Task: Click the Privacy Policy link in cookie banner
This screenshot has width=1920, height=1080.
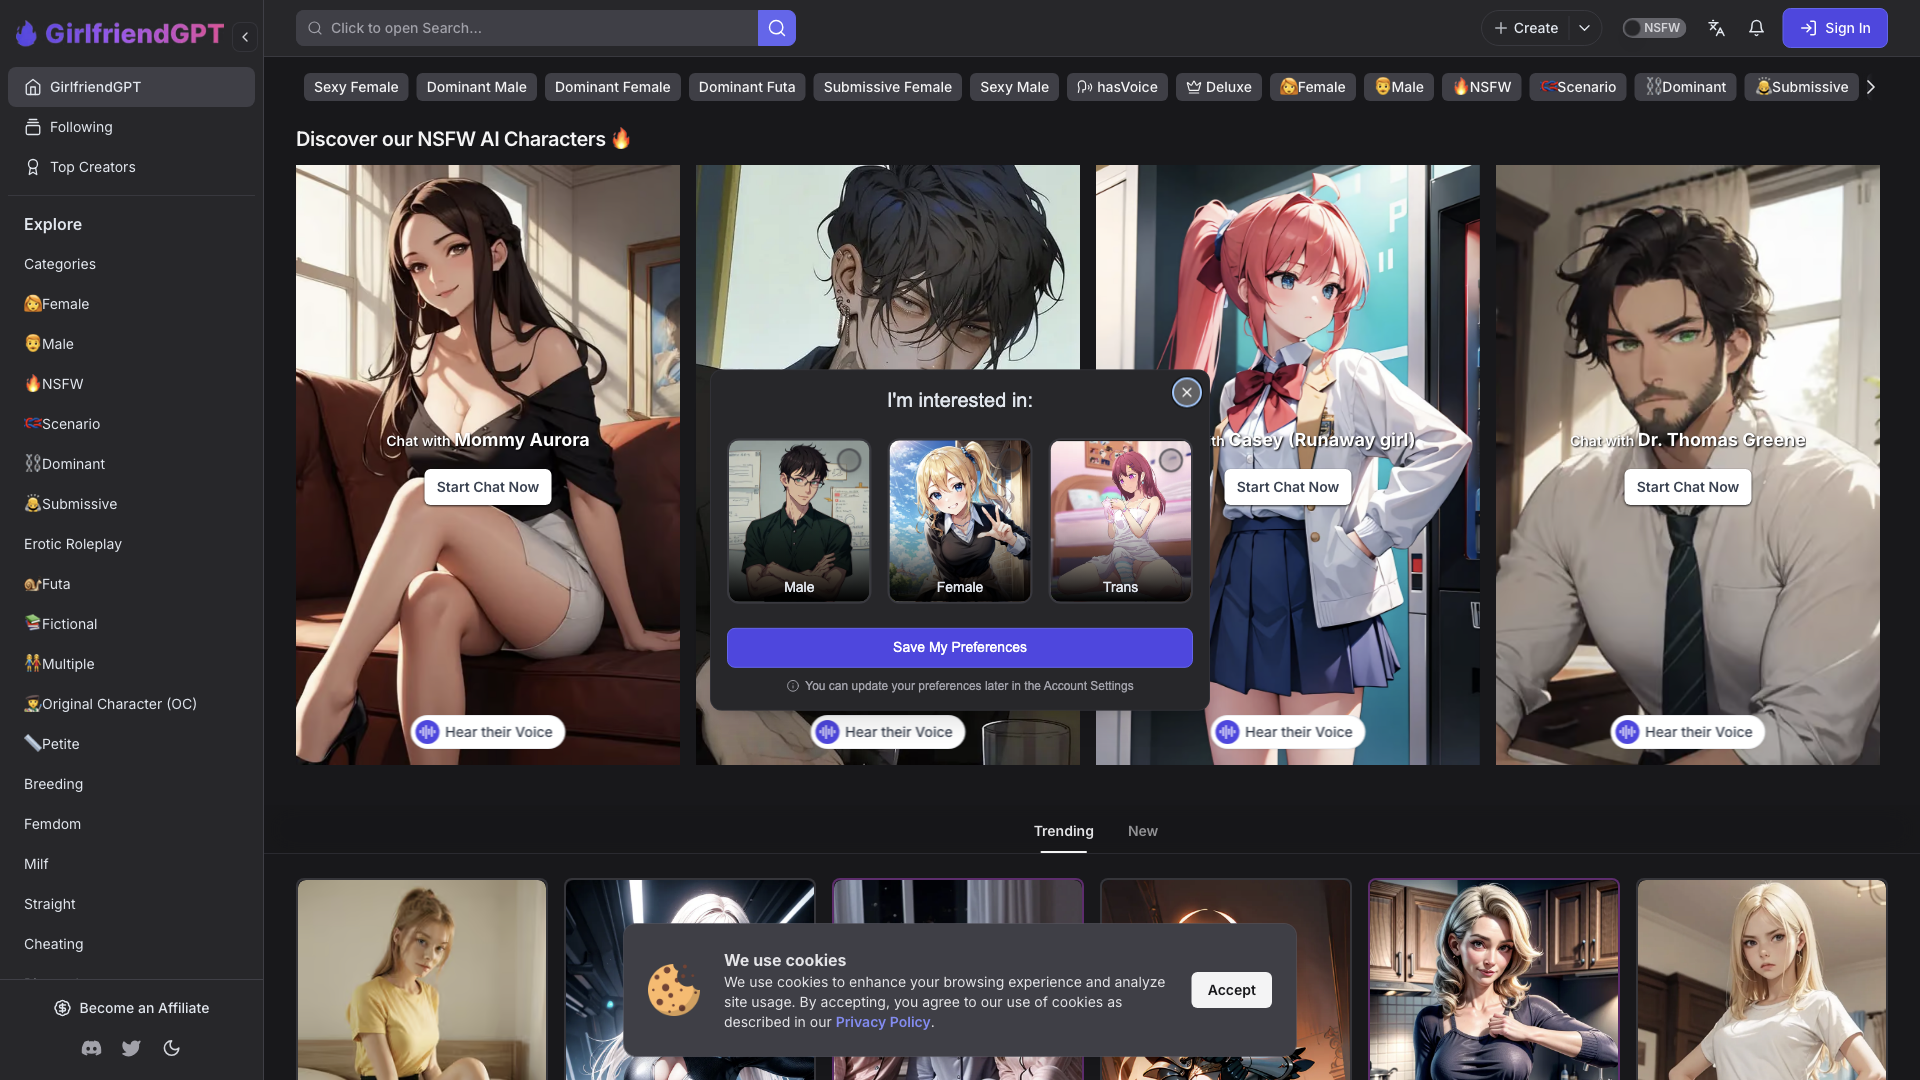Action: 882,1023
